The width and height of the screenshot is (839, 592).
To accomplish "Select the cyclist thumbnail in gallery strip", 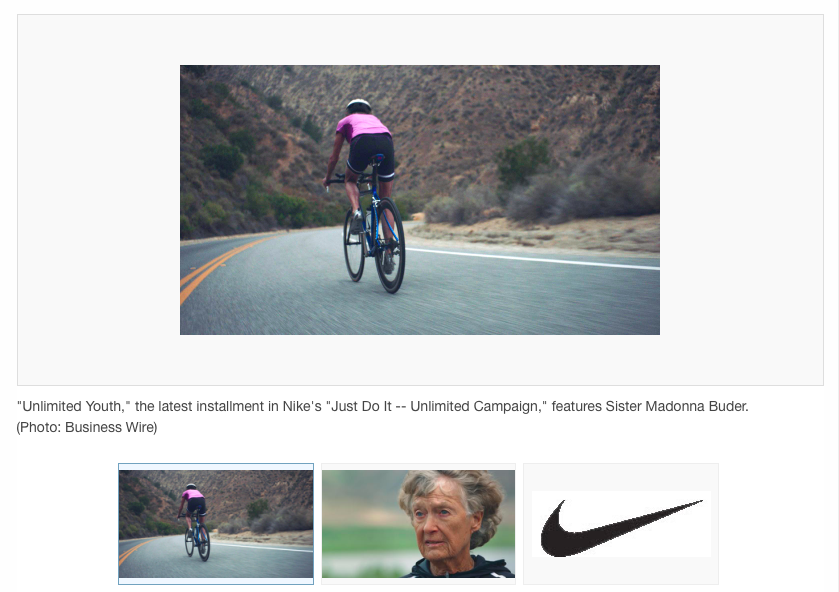I will click(x=216, y=524).
